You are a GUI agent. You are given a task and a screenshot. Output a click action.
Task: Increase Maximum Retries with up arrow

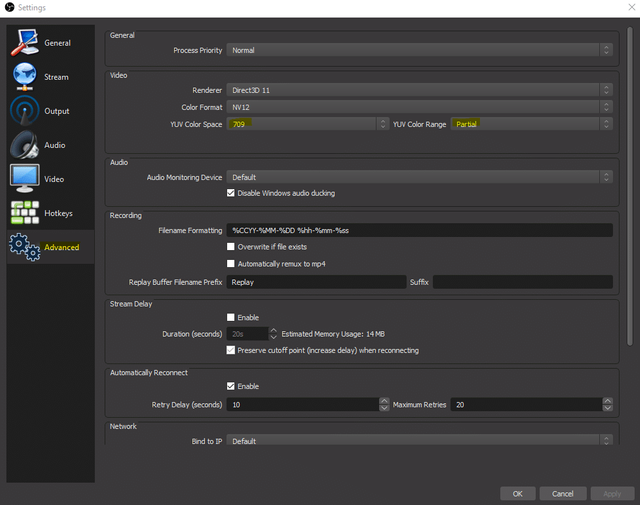point(608,401)
